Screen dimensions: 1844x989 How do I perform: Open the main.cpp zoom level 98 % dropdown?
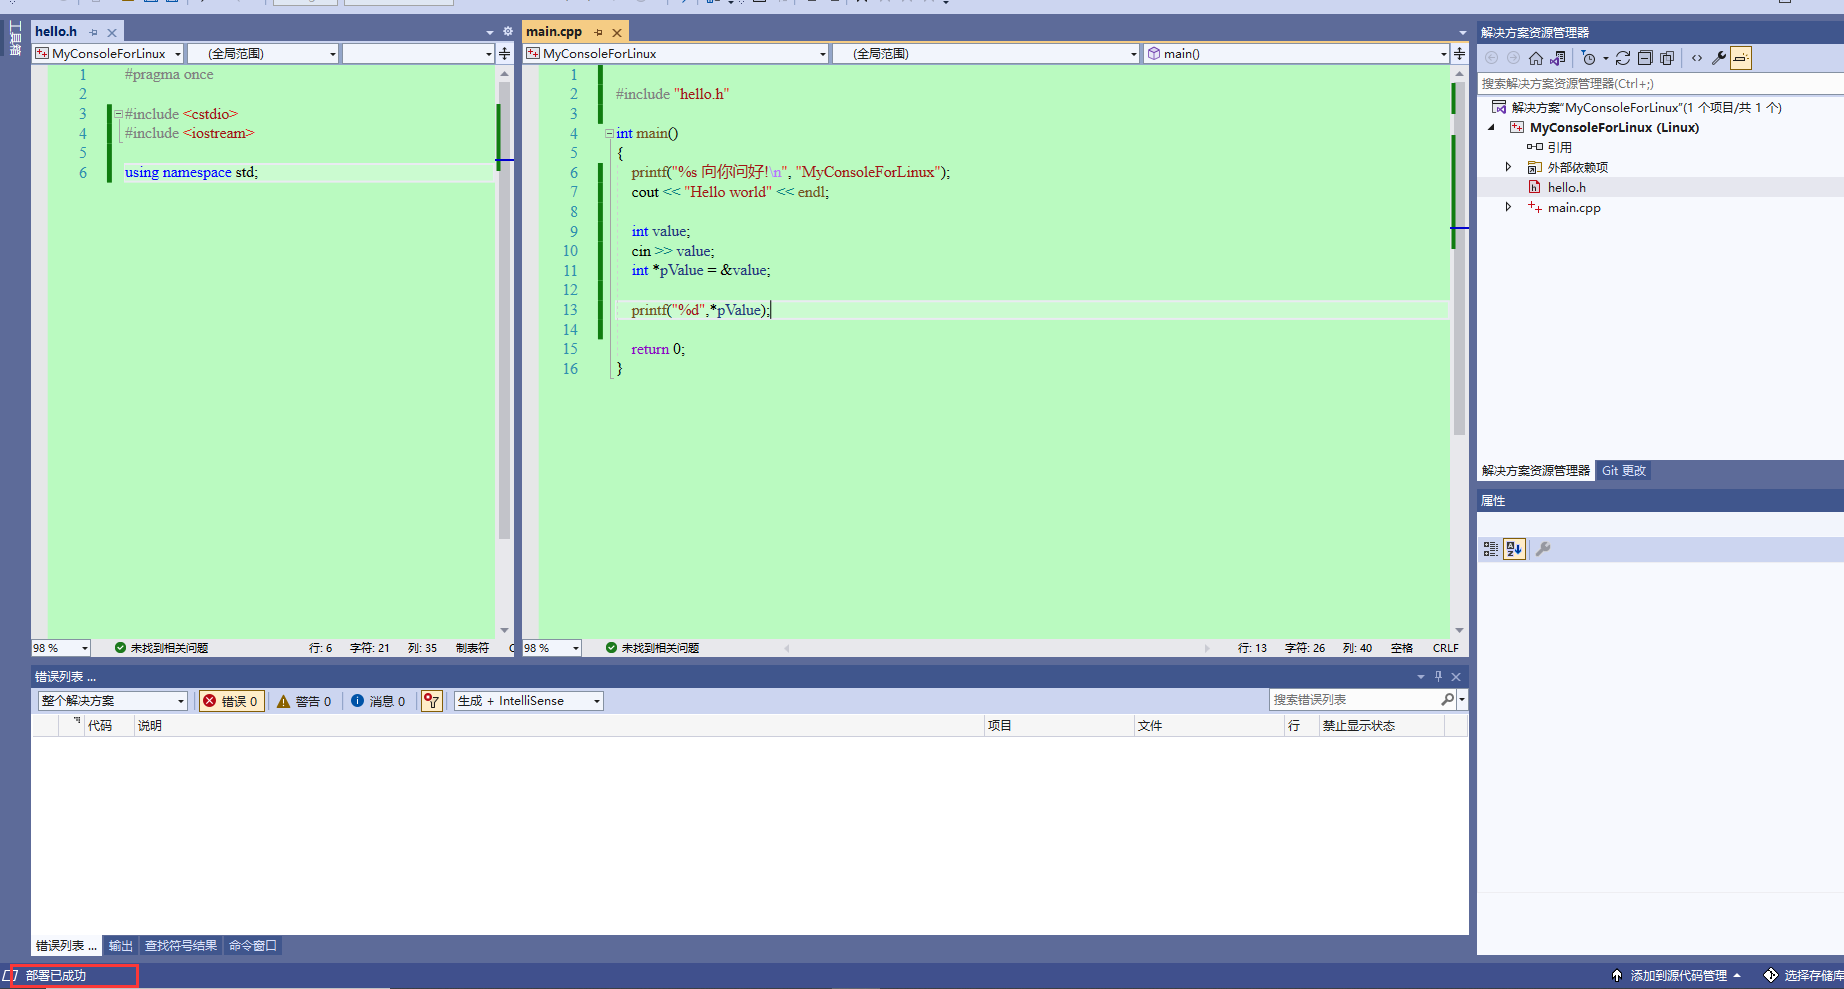click(552, 648)
